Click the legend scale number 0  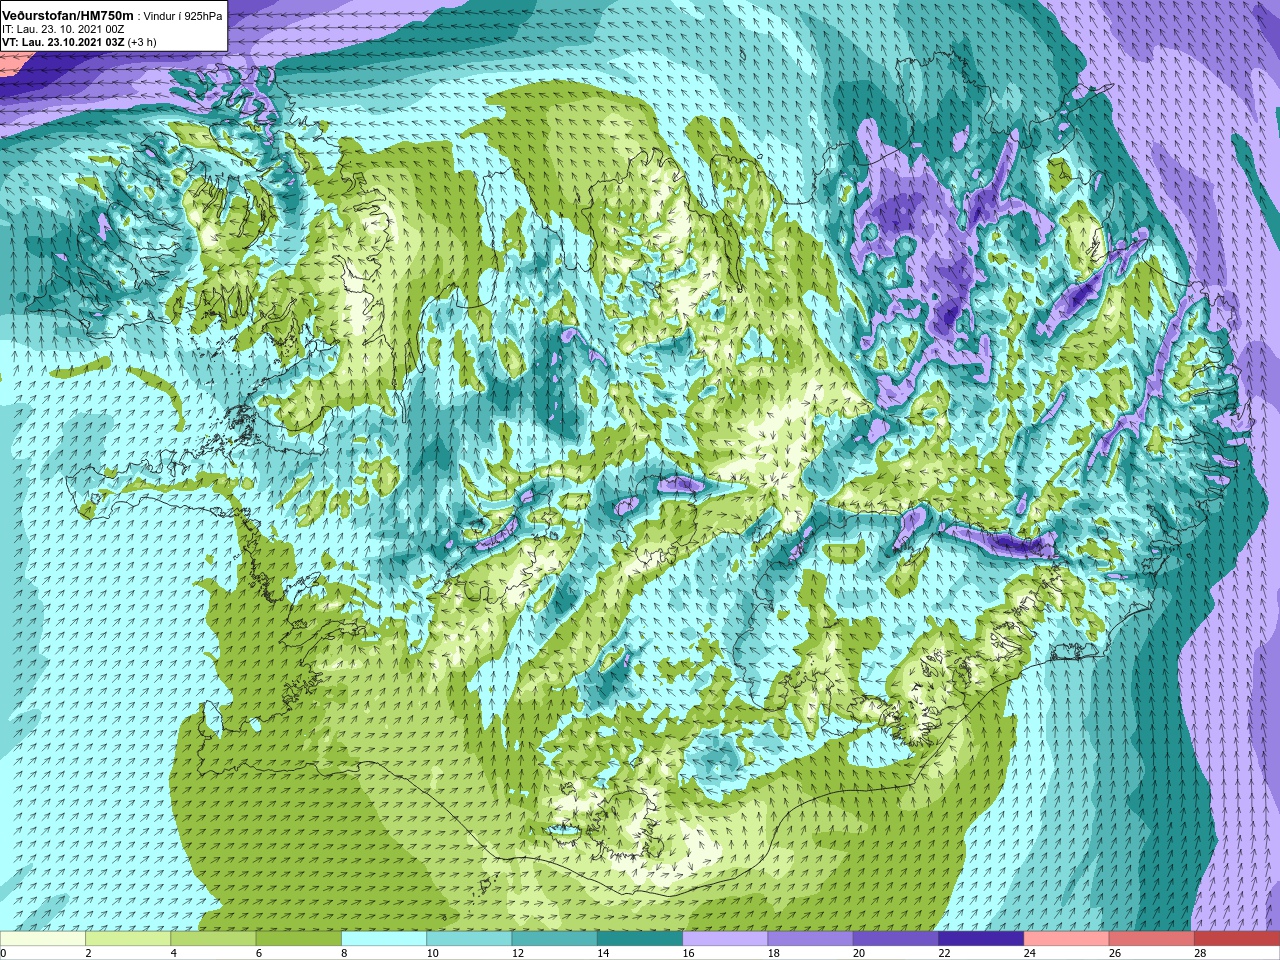[x=4, y=953]
